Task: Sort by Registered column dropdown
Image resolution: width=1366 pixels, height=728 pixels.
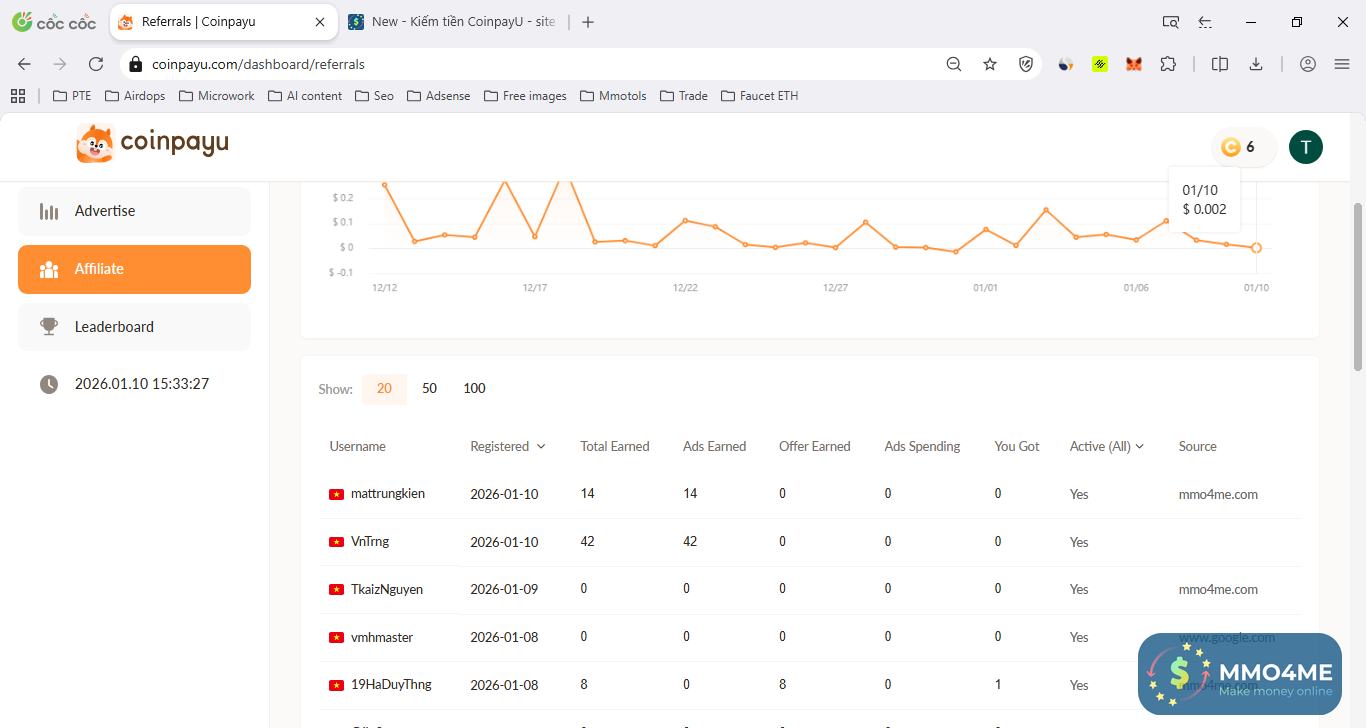Action: point(508,447)
